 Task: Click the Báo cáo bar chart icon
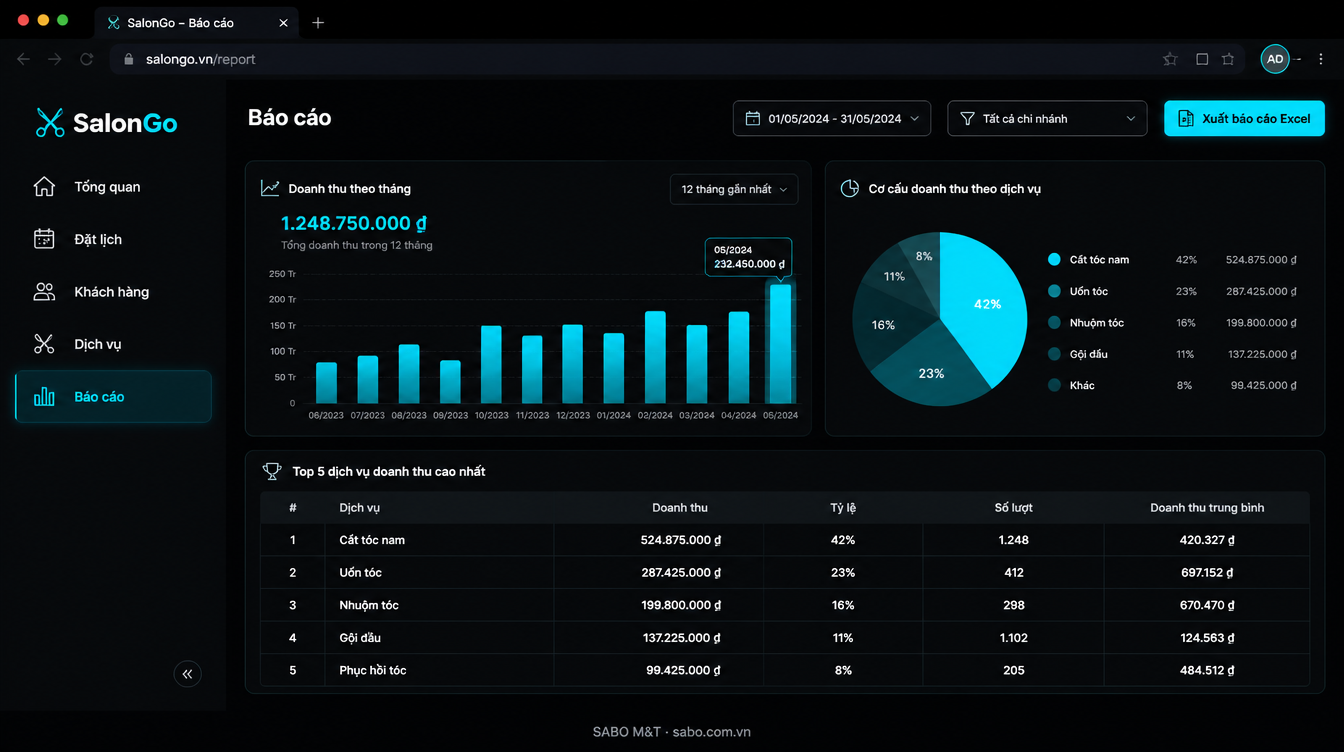[x=44, y=397]
